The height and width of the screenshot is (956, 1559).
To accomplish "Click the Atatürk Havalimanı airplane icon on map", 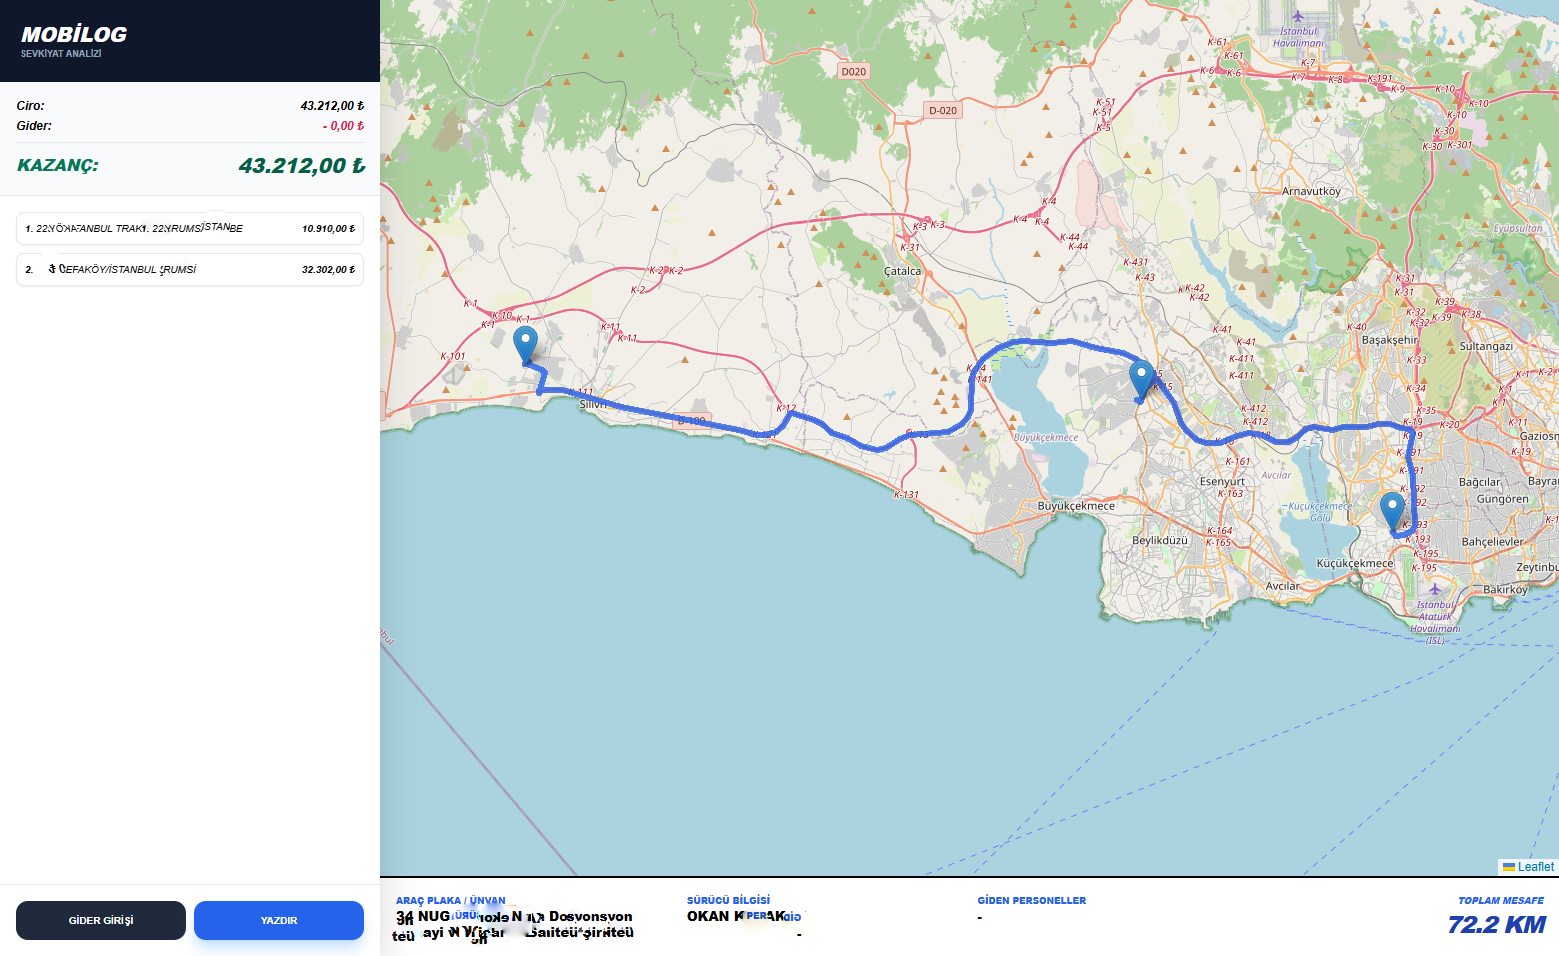I will (x=1435, y=589).
